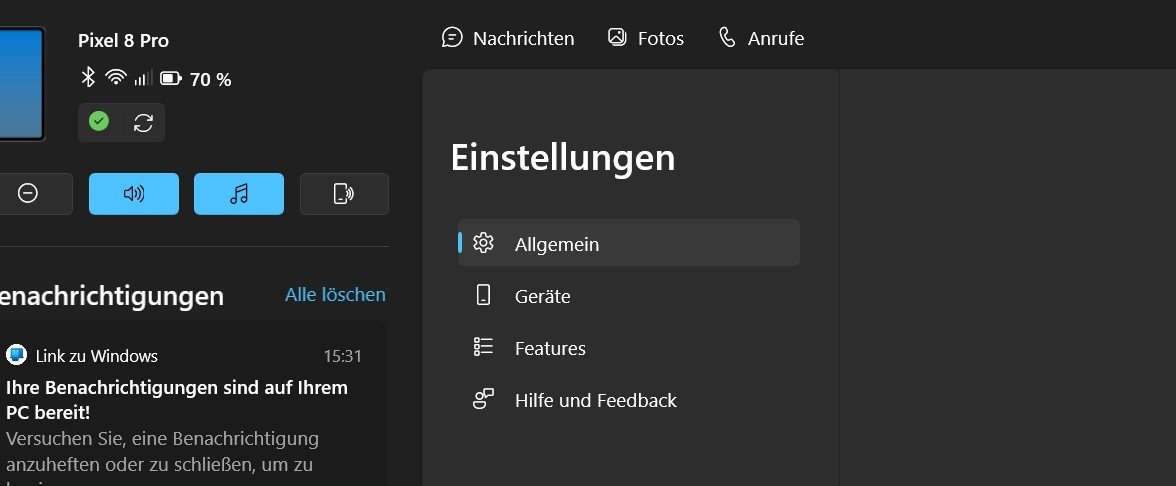Image resolution: width=1176 pixels, height=486 pixels.
Task: Open Hilfe und Feedback section
Action: 628,400
